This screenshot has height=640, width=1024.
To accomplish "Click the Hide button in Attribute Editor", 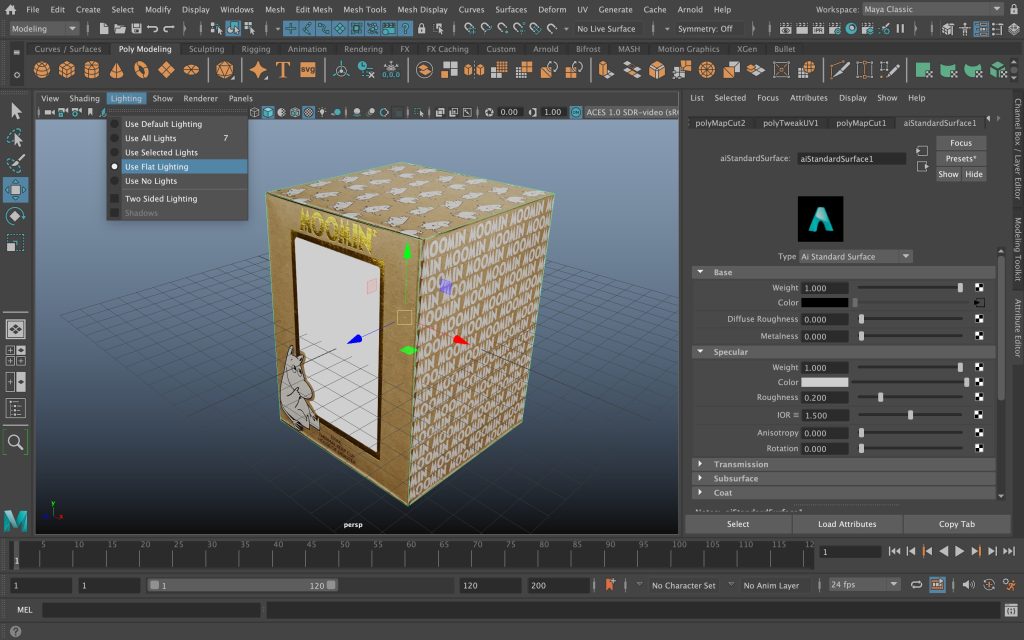I will click(x=974, y=174).
